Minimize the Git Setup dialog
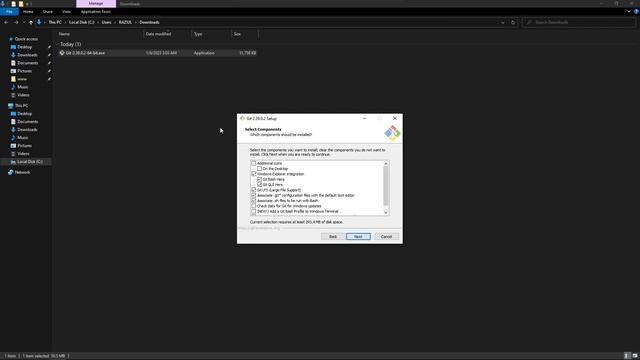 click(x=364, y=118)
